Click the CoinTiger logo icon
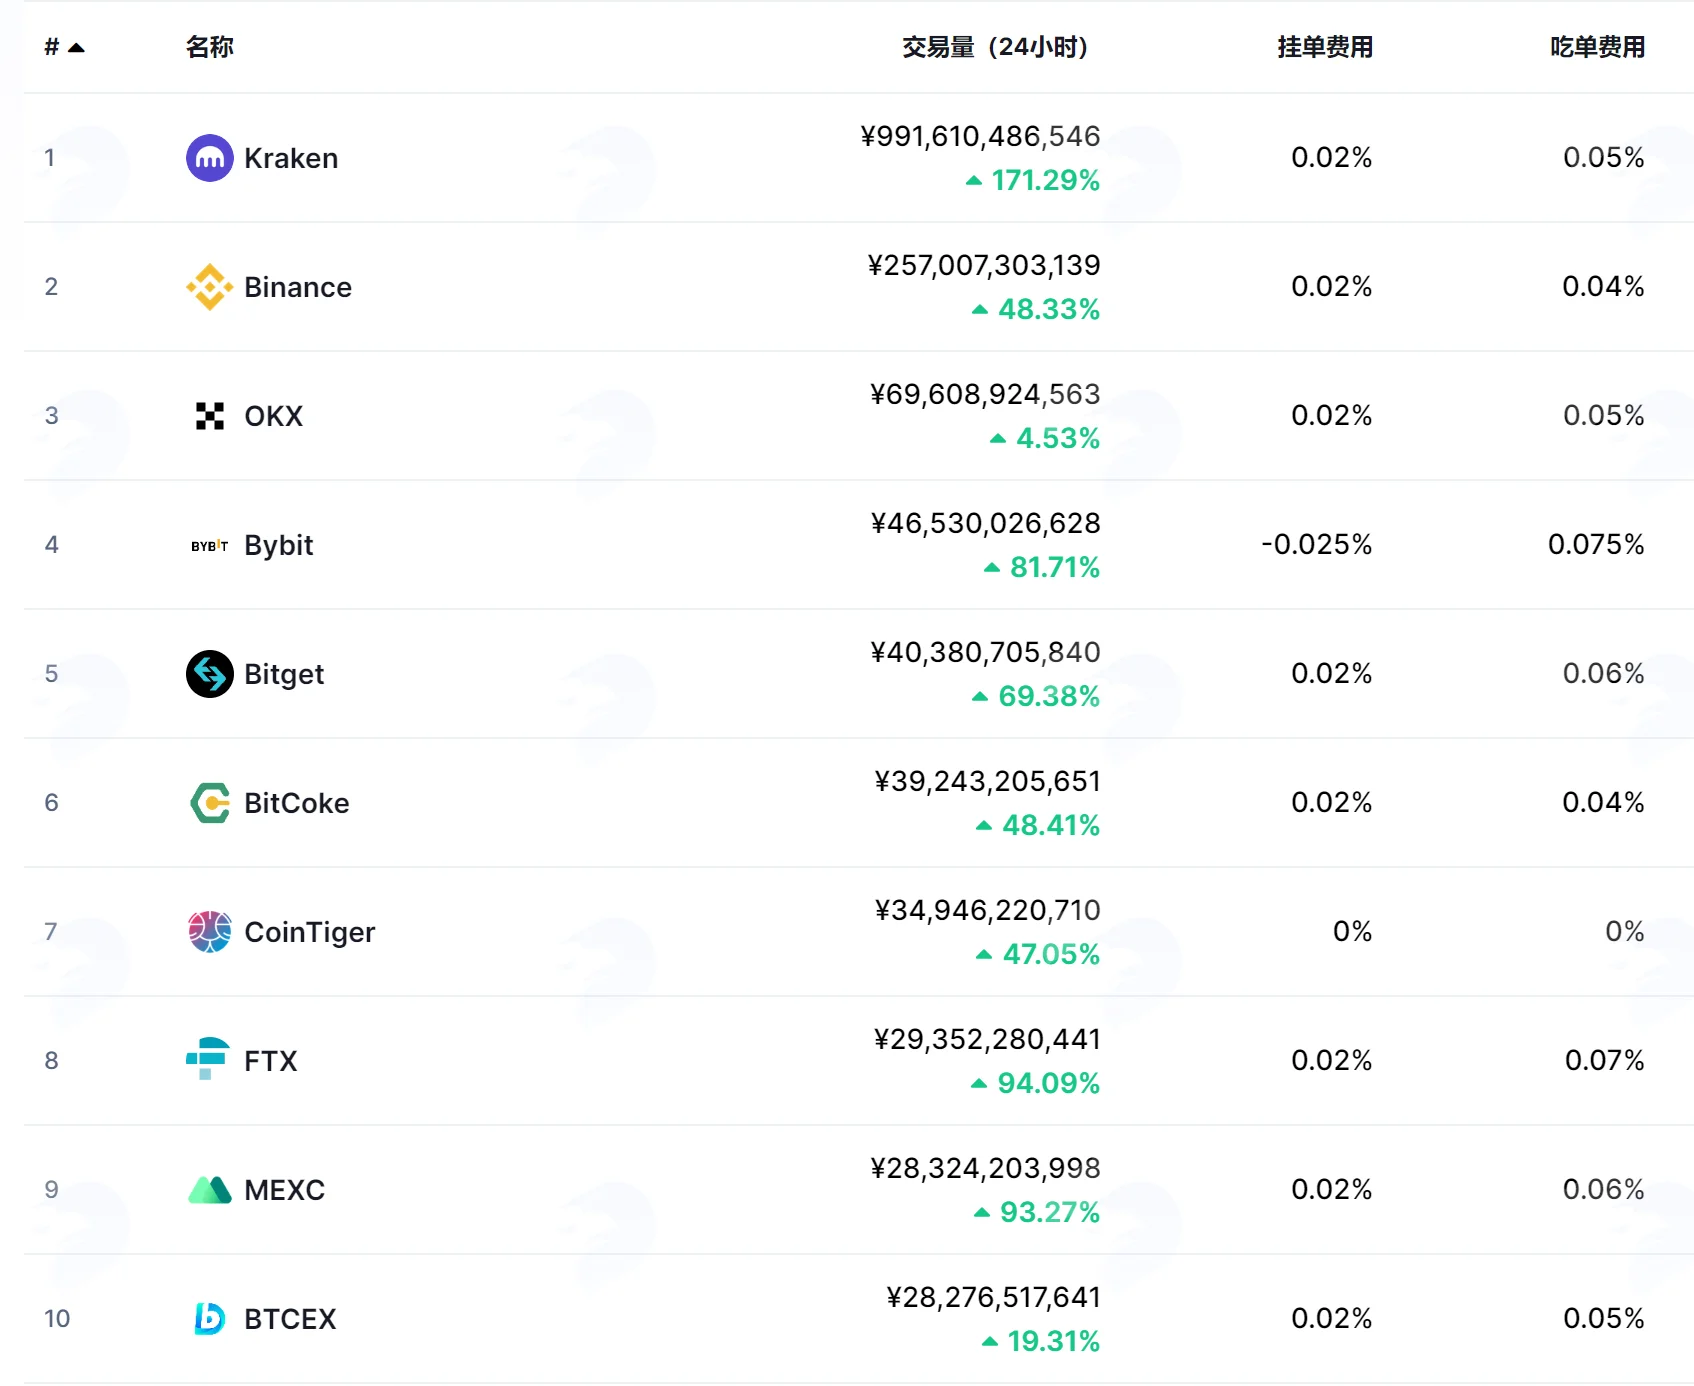Image resolution: width=1694 pixels, height=1386 pixels. tap(210, 932)
